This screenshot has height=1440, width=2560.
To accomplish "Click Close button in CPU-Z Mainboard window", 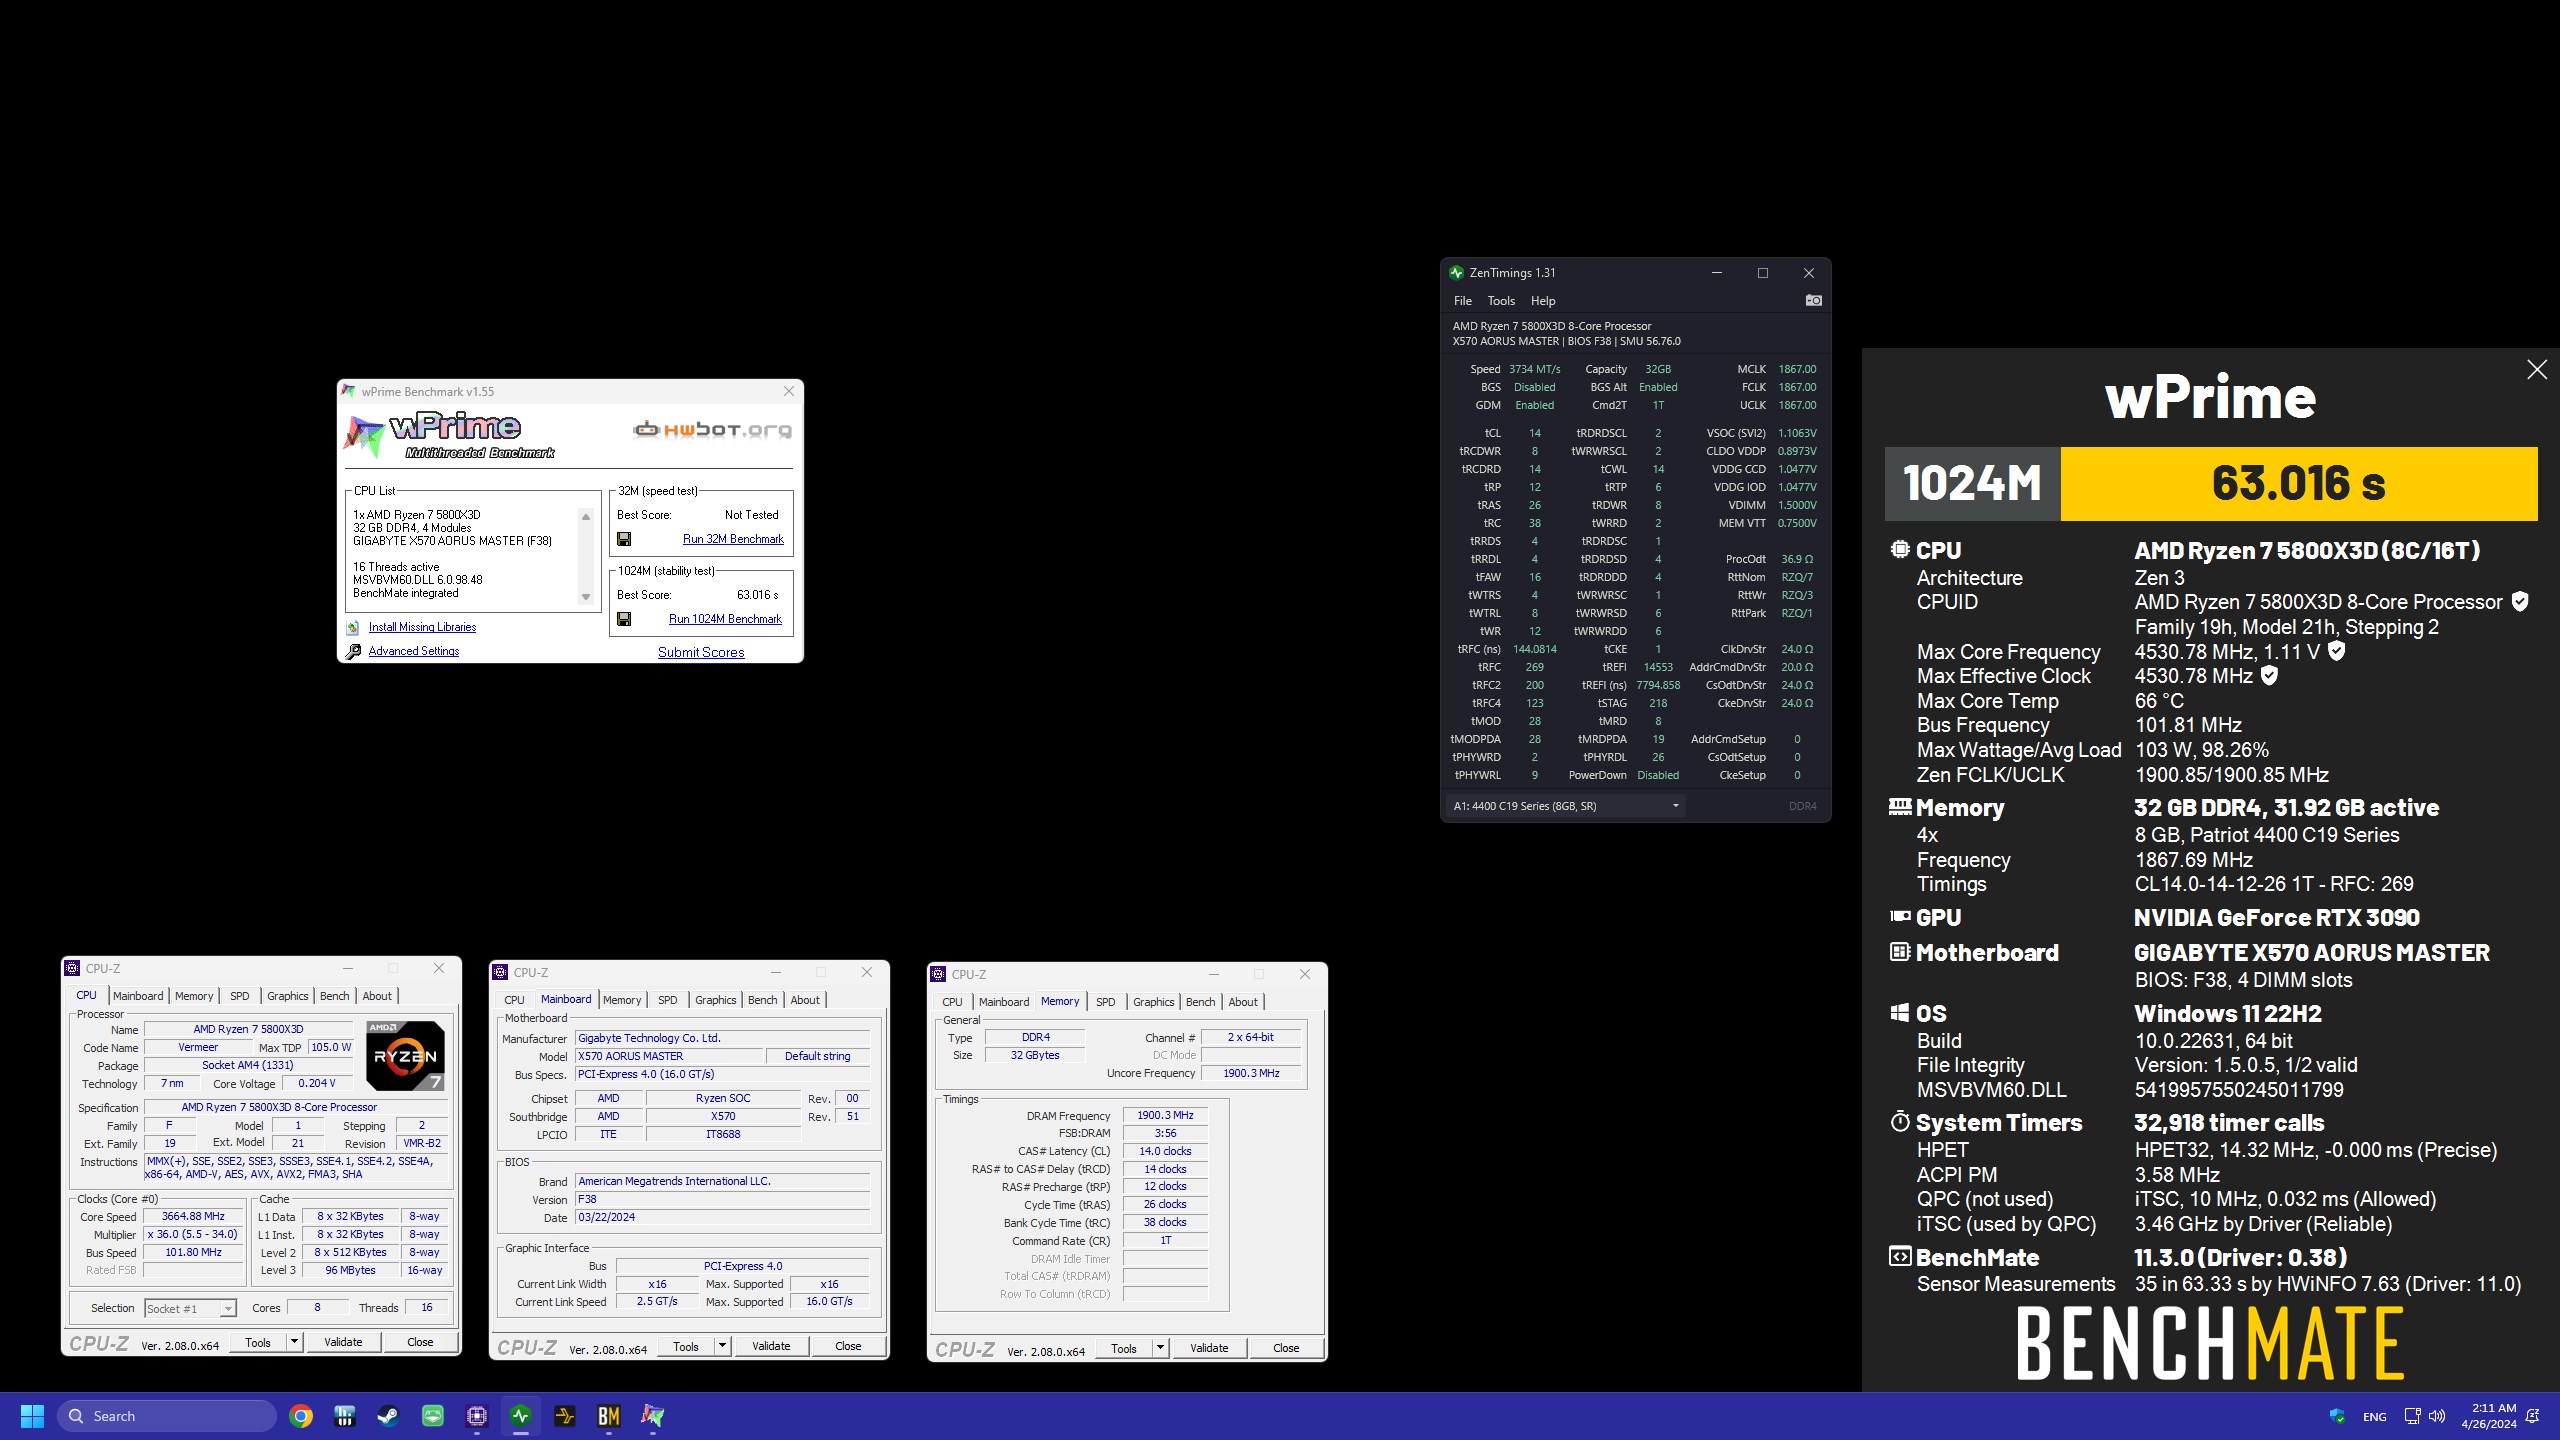I will click(x=848, y=1346).
